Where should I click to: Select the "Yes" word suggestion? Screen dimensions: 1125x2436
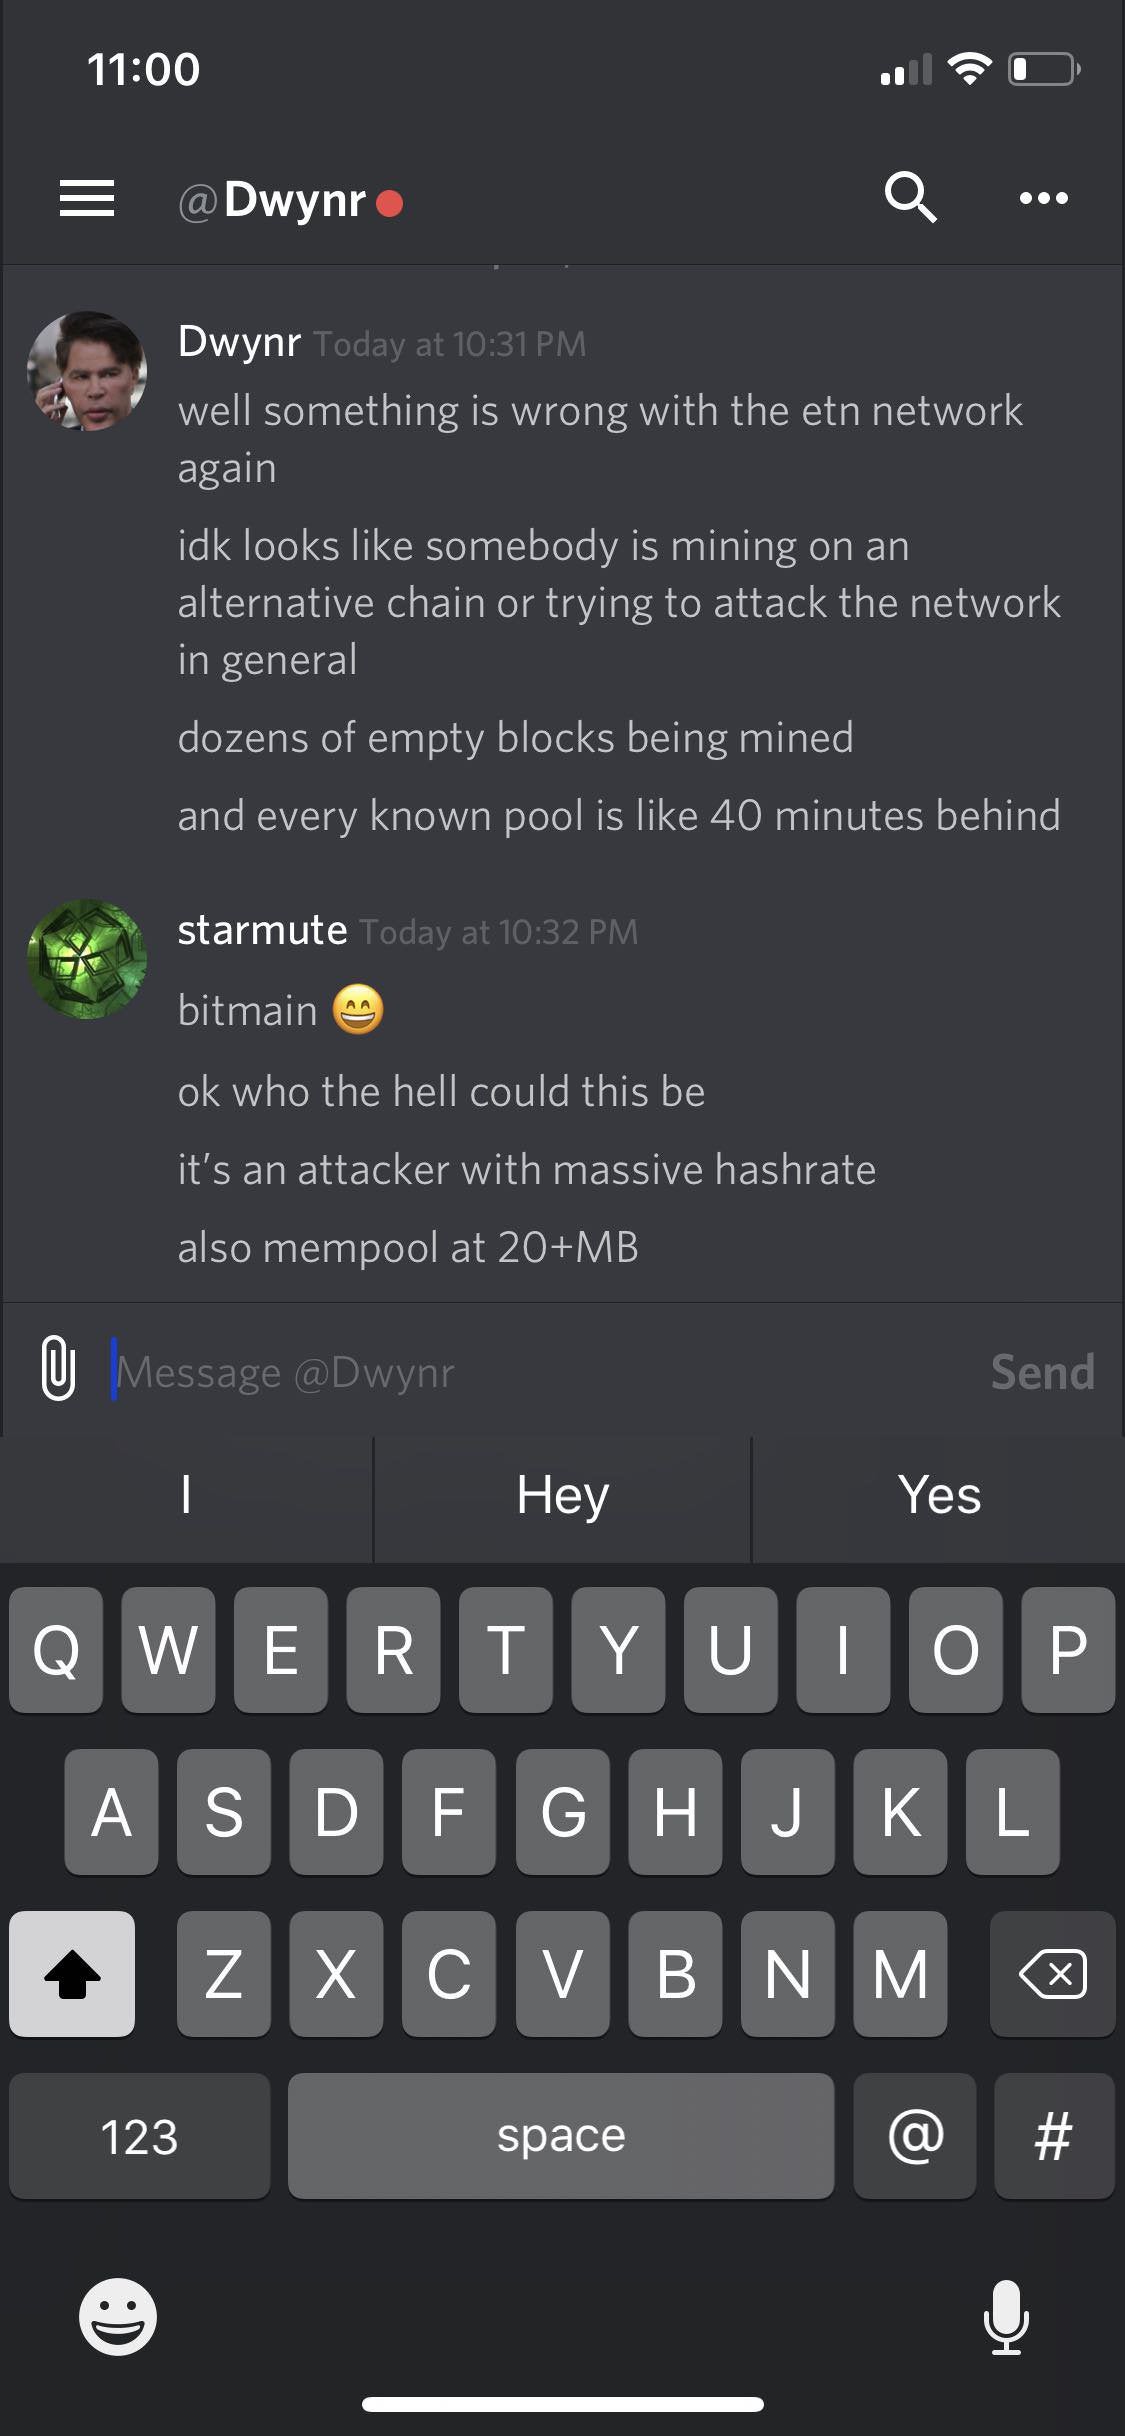939,1496
